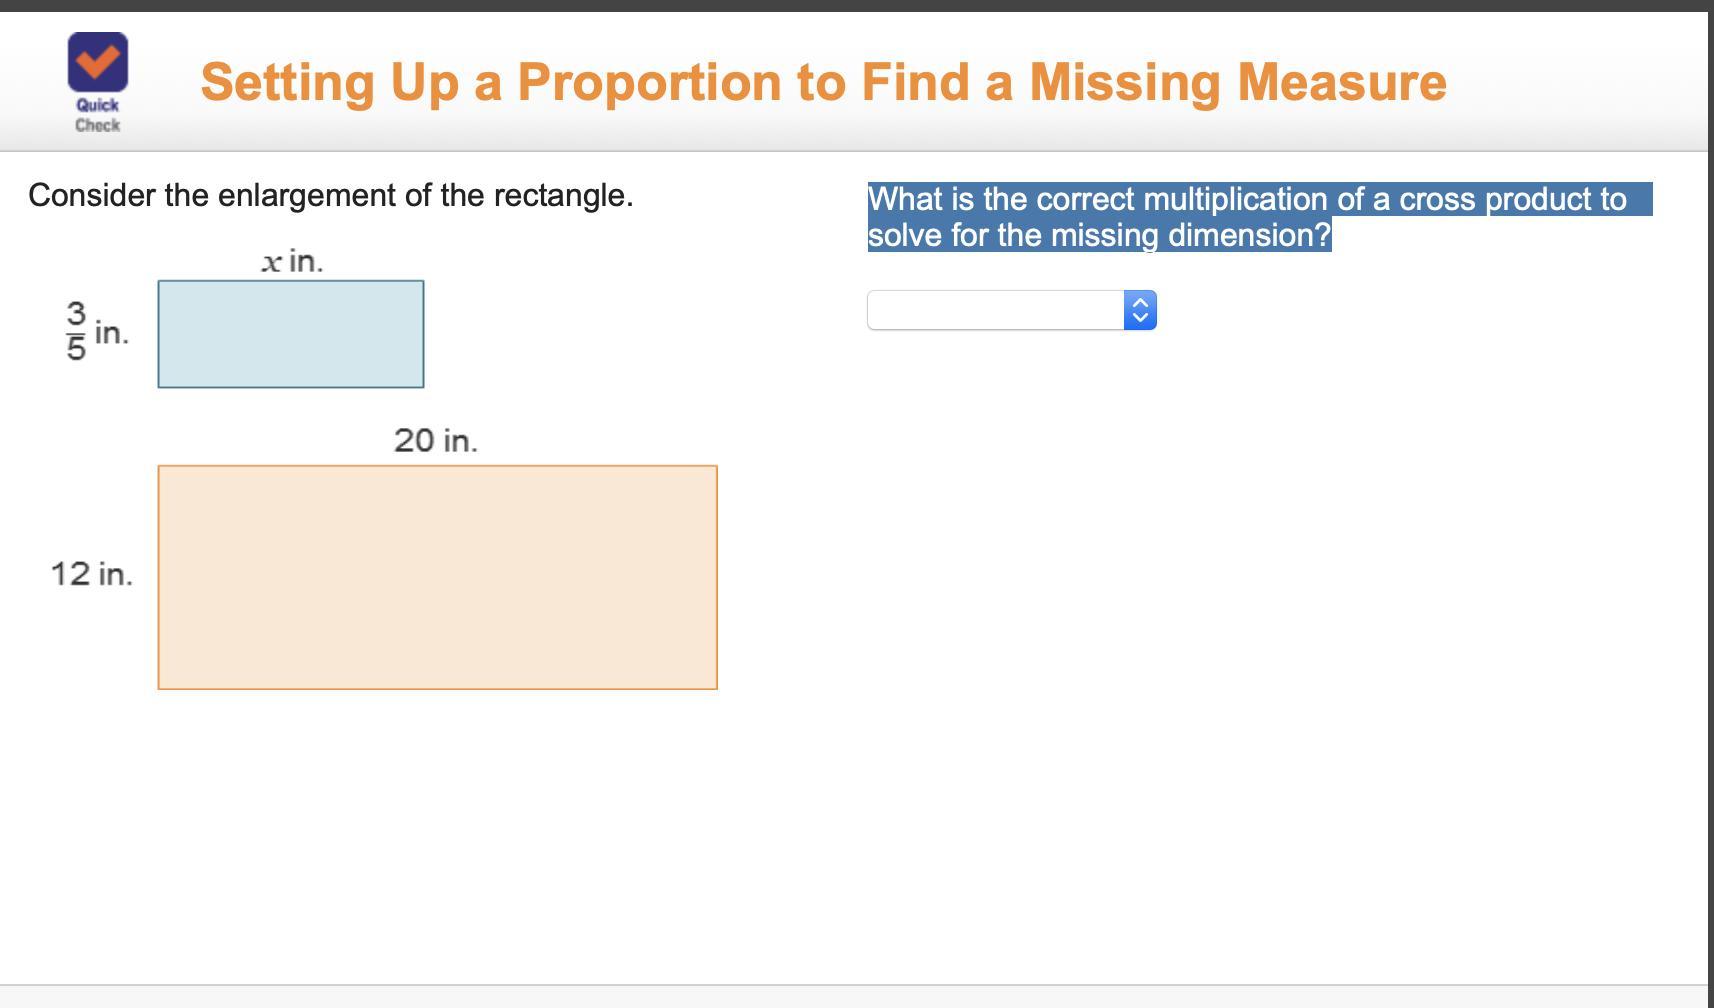Click the 3/5 in. fraction label
Viewport: 1714px width, 1008px height.
coord(97,331)
